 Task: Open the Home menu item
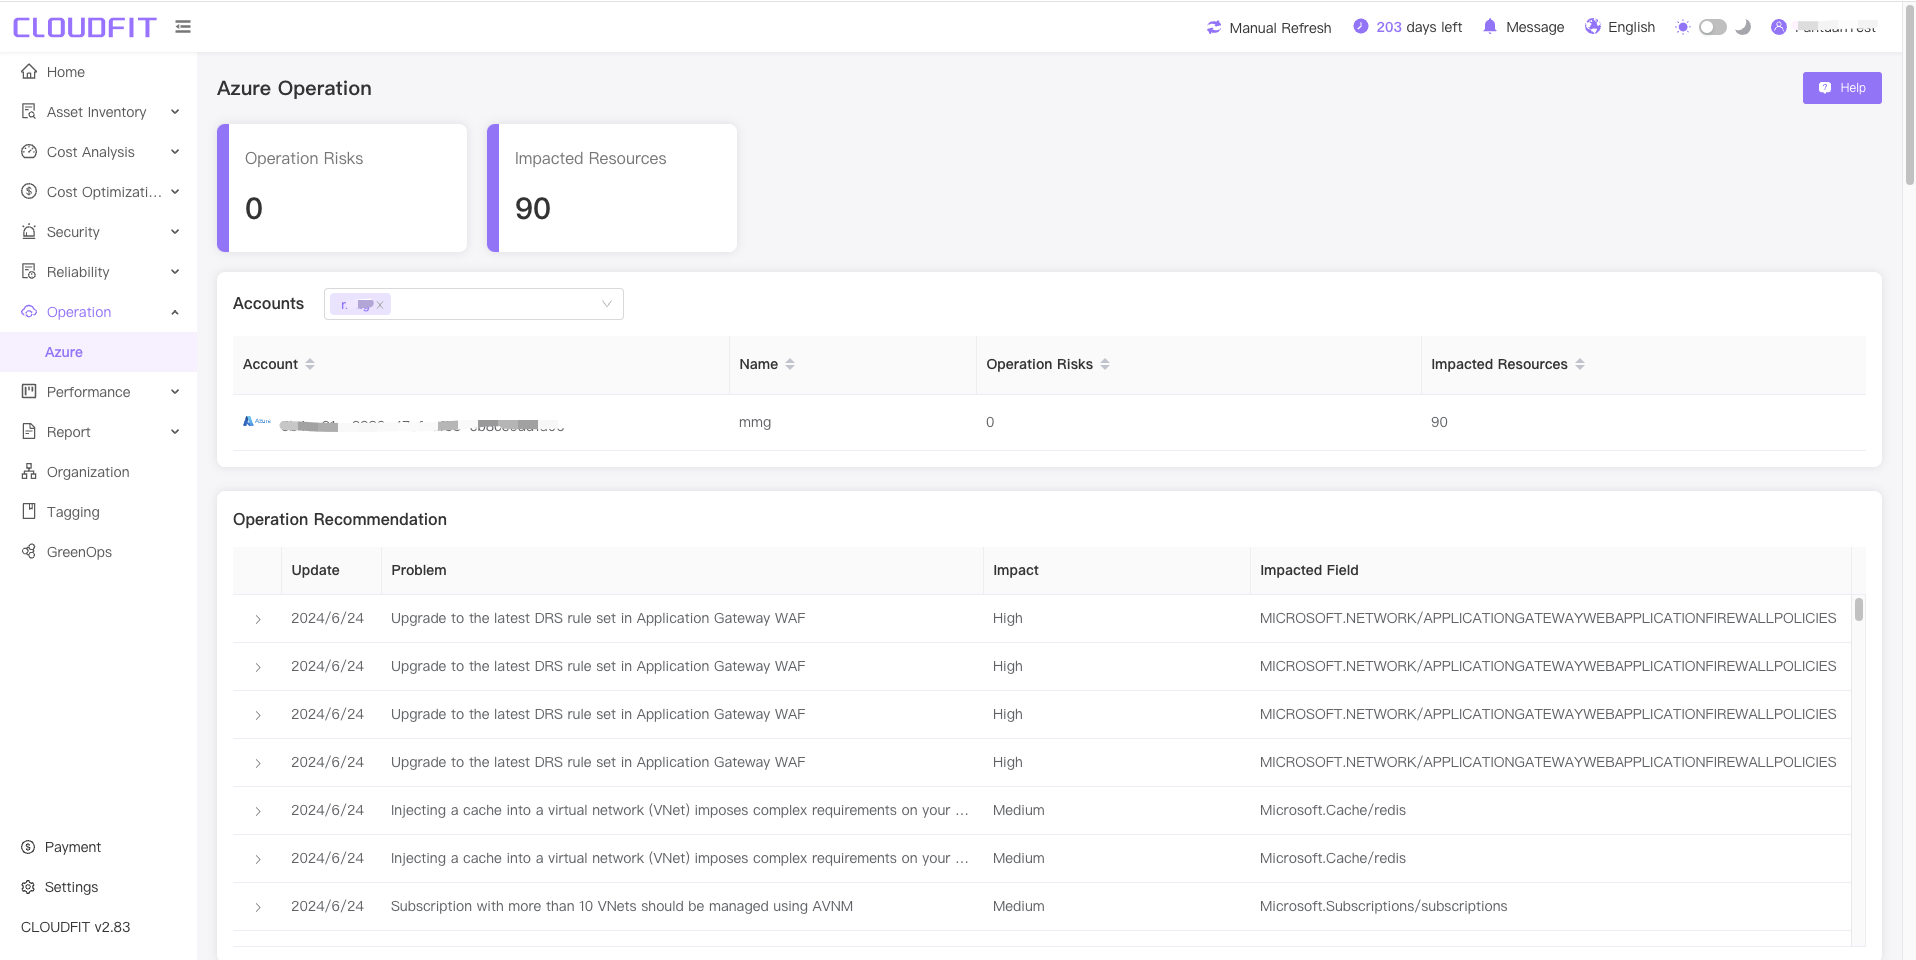(98, 72)
